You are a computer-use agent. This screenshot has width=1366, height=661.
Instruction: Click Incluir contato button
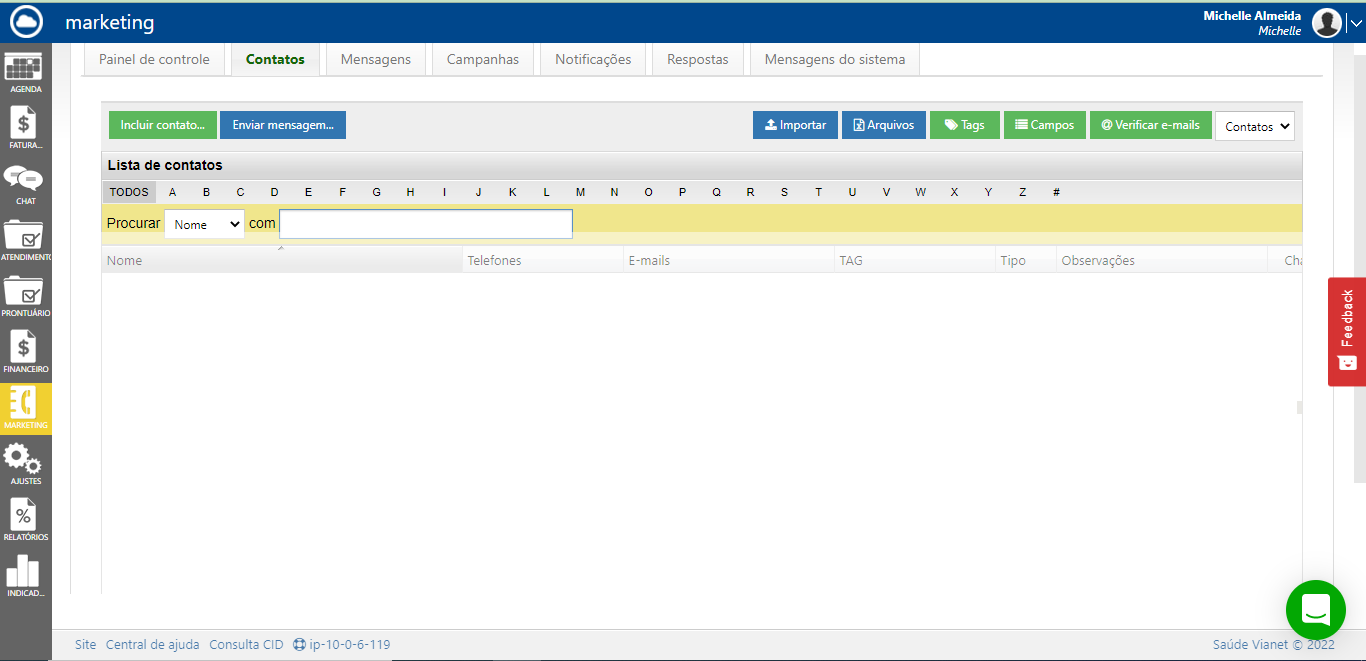pyautogui.click(x=162, y=125)
